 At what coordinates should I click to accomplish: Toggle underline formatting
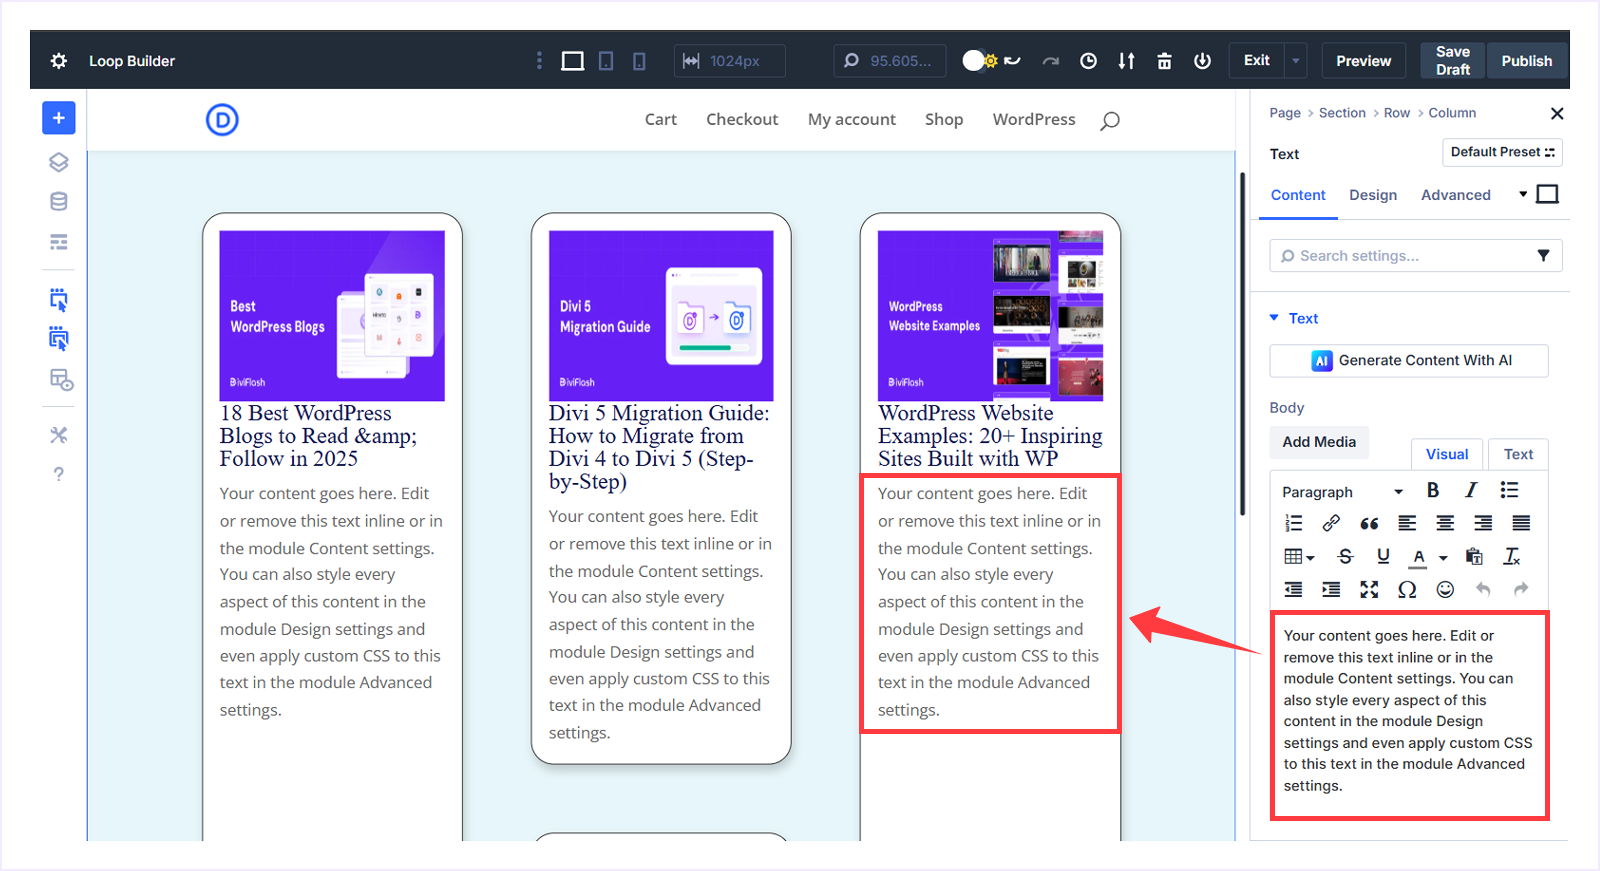click(1383, 556)
